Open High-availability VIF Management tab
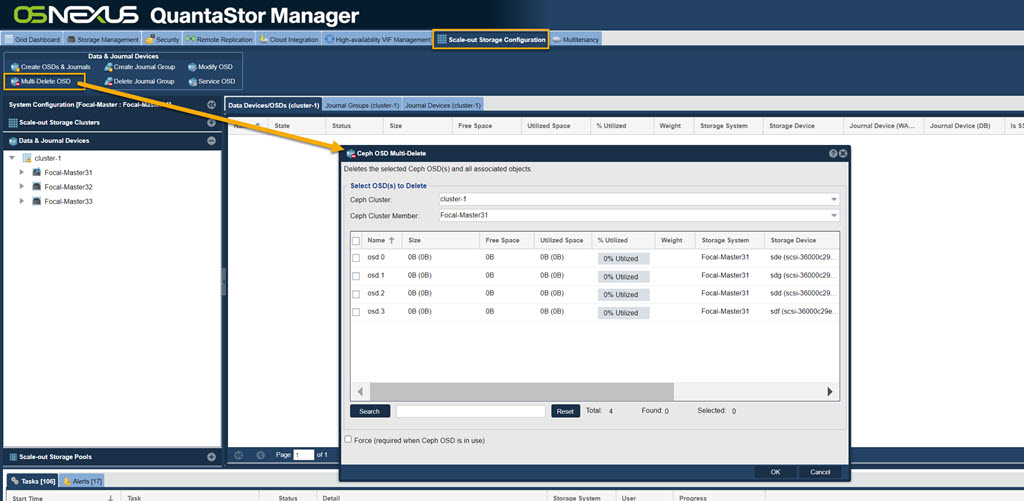The width and height of the screenshot is (1024, 501). pos(377,39)
